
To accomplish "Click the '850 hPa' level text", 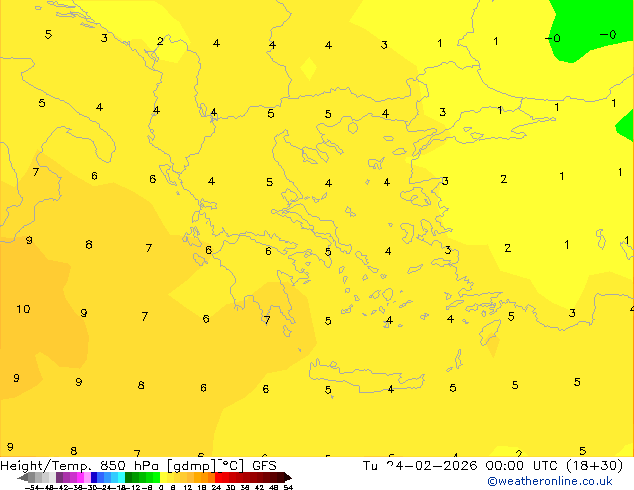I will (x=129, y=466).
